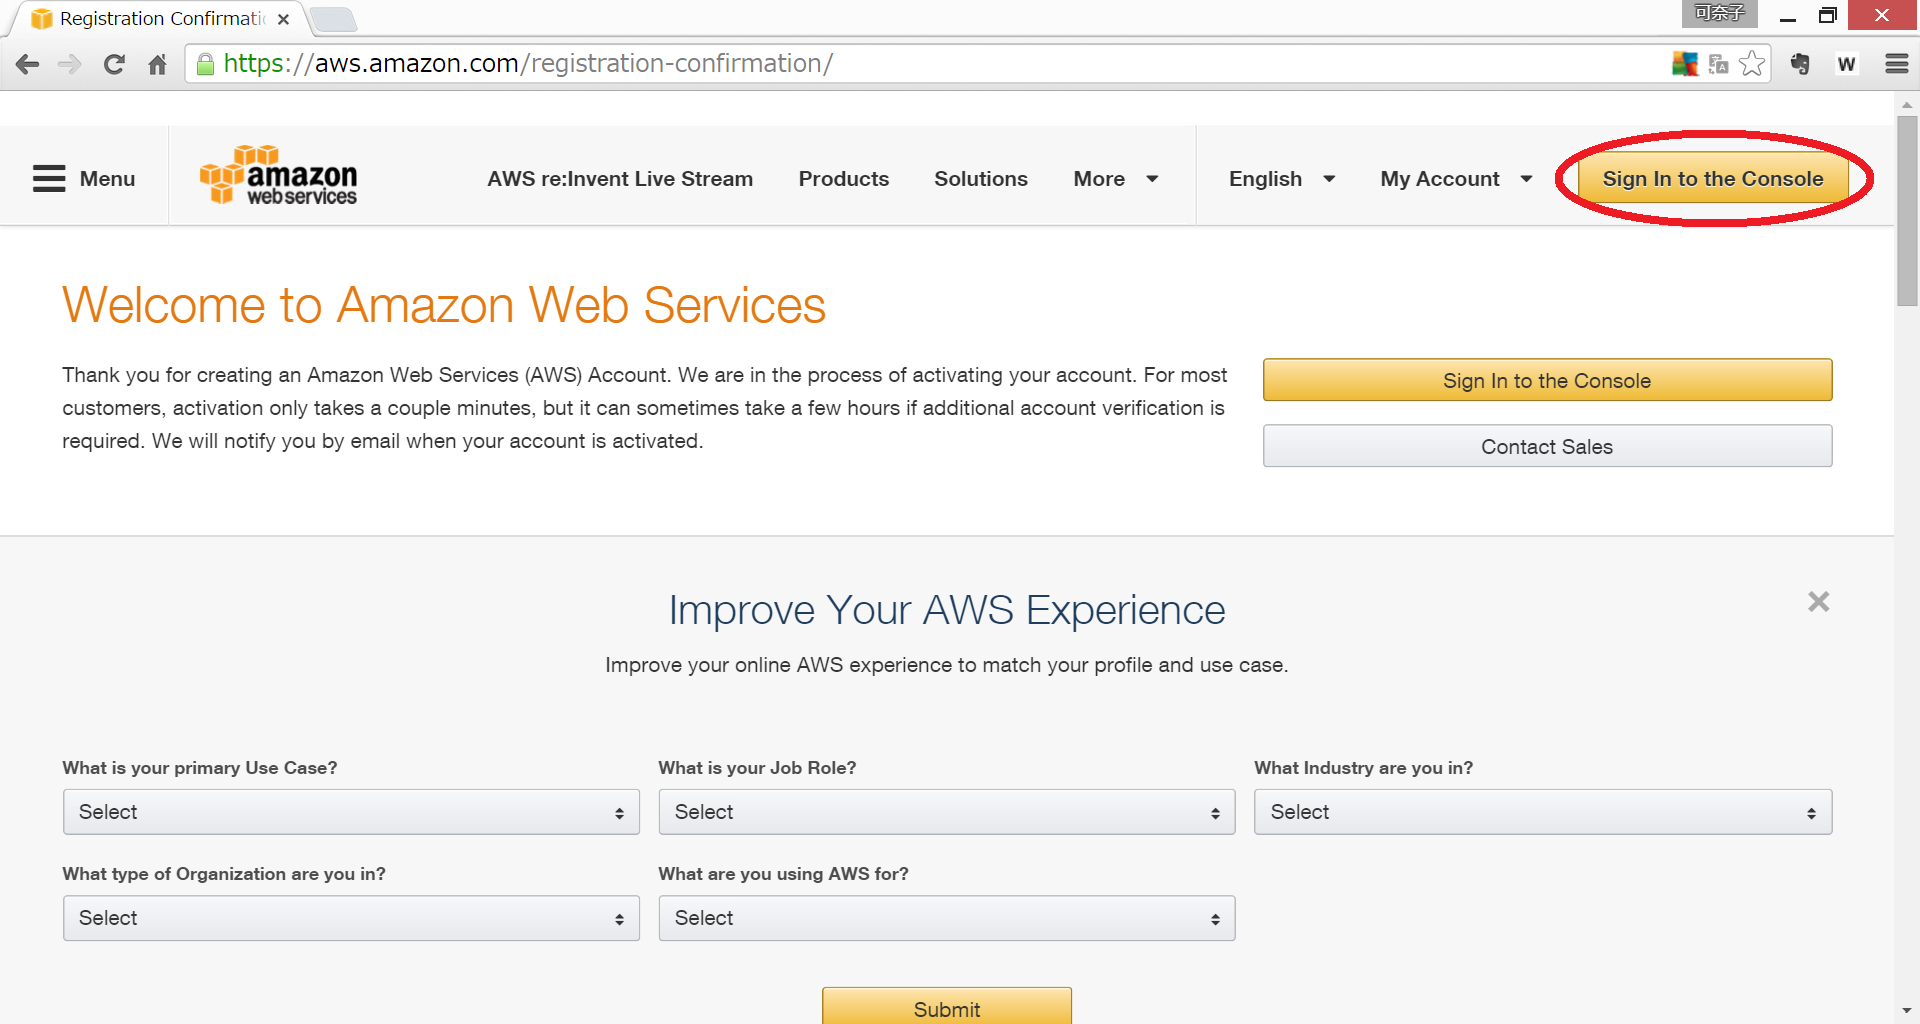Image resolution: width=1920 pixels, height=1024 pixels.
Task: Open the Products navigation item
Action: coord(843,179)
